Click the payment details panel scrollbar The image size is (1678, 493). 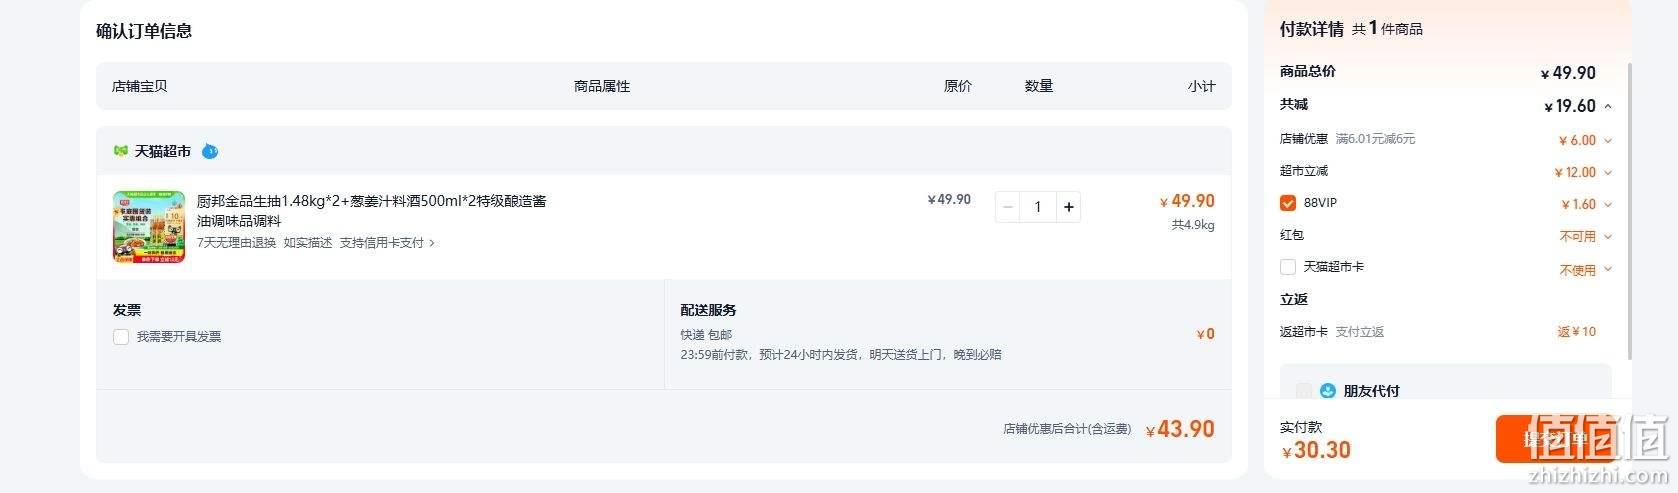tap(1630, 210)
